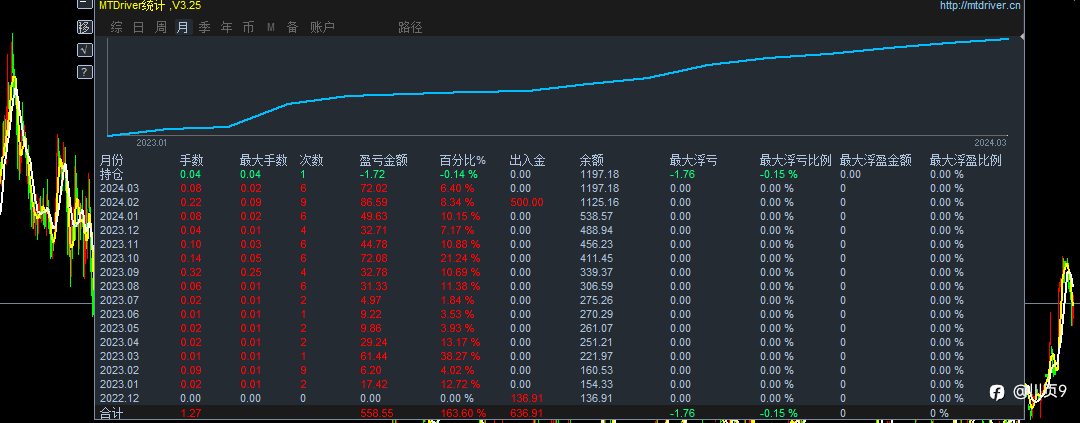Click the 最大浮盈金额 column header

click(x=876, y=161)
